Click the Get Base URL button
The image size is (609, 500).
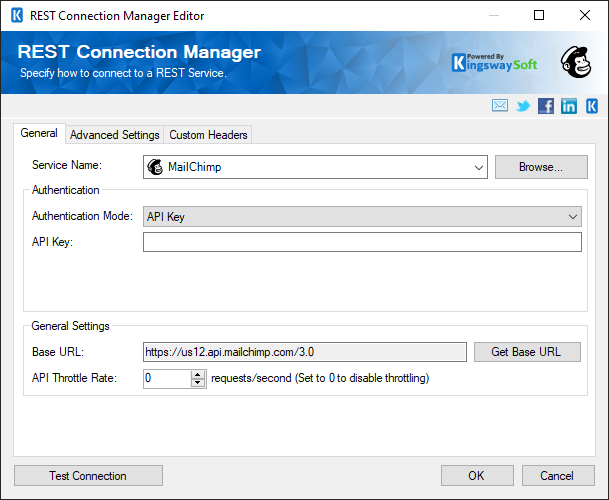527,352
